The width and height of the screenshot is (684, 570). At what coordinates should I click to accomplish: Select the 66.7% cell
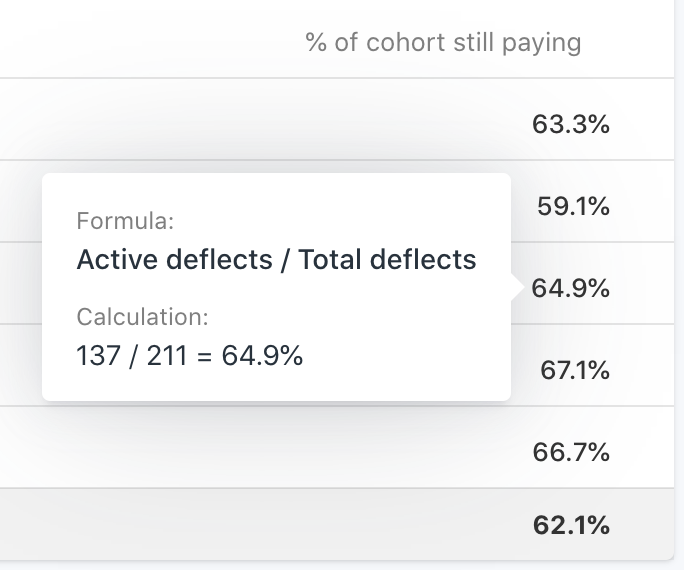tap(571, 453)
